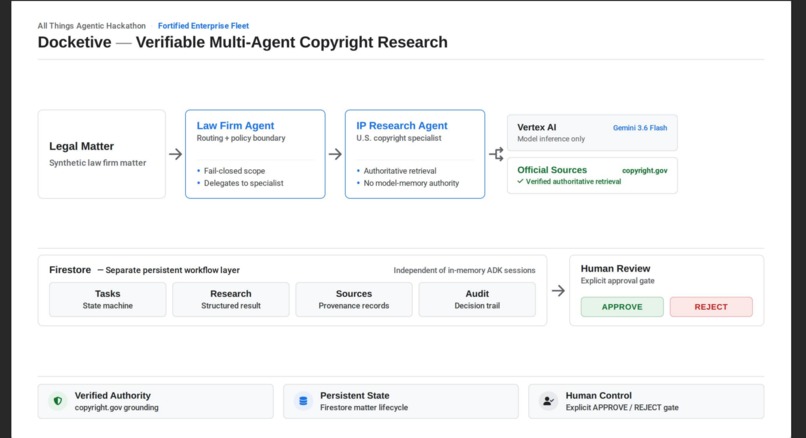Click the Explicit APPROVE / REJECT gate text

click(622, 408)
